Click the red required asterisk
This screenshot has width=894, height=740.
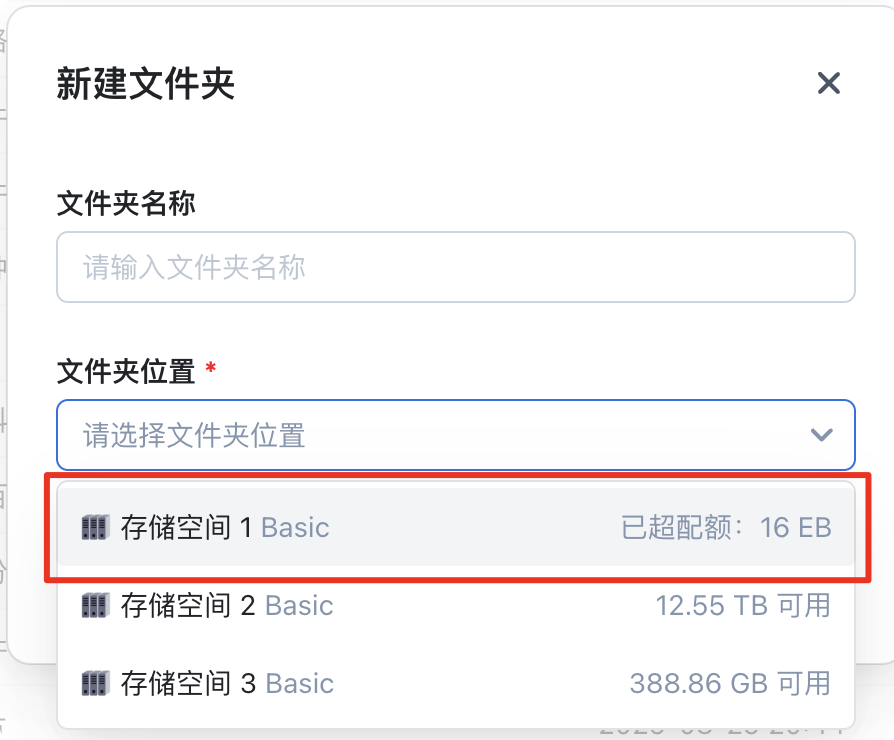pos(210,369)
